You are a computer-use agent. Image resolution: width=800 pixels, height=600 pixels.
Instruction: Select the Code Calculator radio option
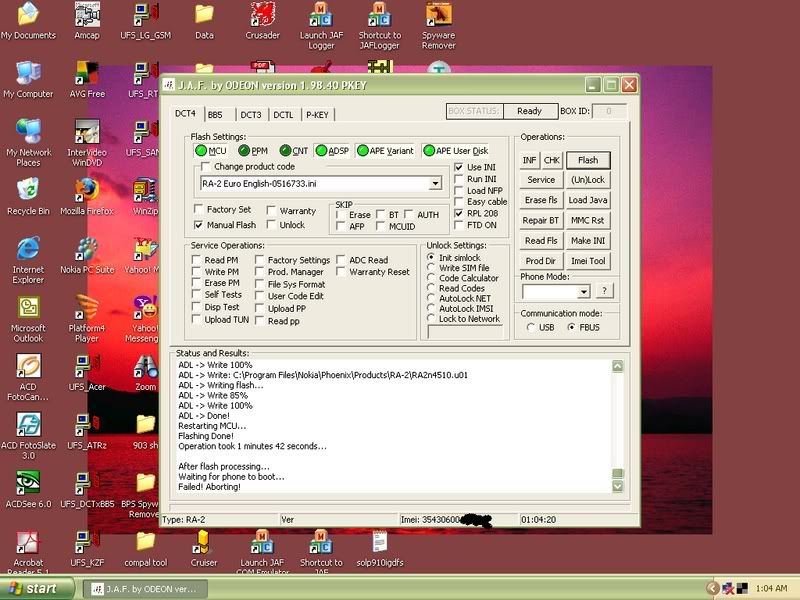[431, 278]
